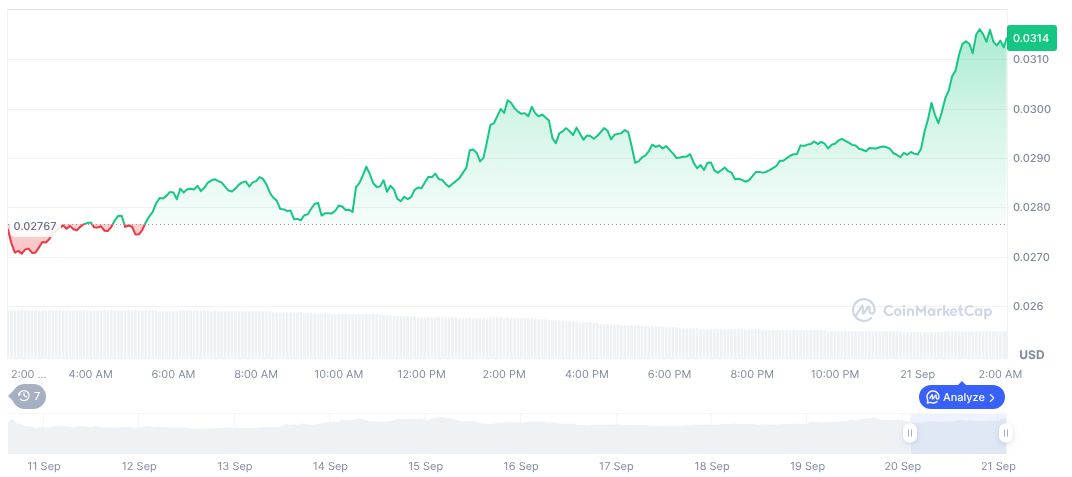Click 16 Sep on the overview timeline
This screenshot has width=1072, height=477.
click(x=521, y=466)
